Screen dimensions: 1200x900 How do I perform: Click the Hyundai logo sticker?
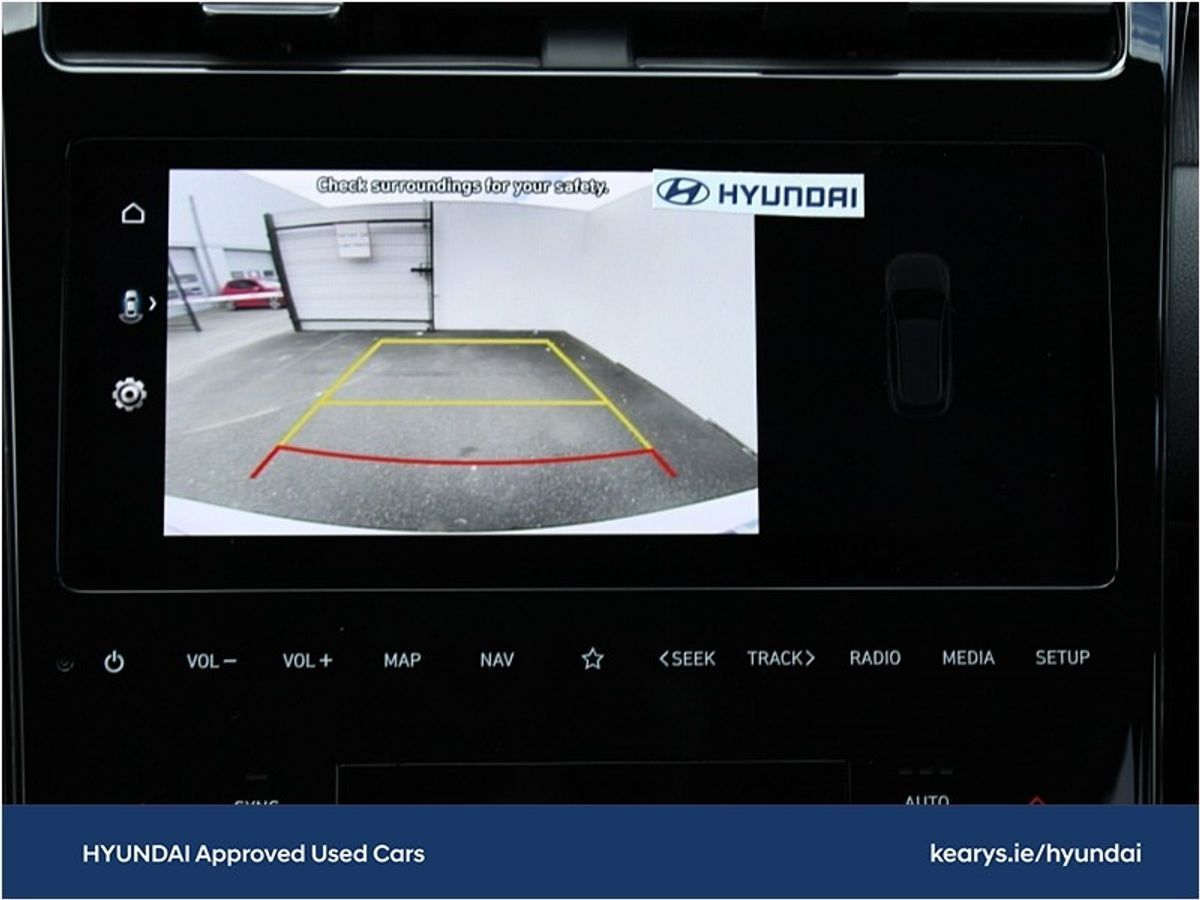point(758,193)
